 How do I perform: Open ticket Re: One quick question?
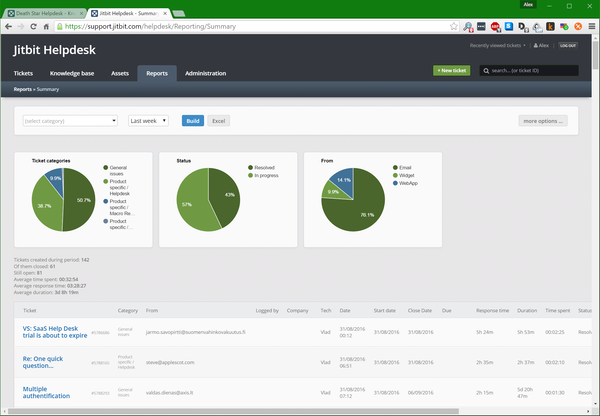[42, 362]
